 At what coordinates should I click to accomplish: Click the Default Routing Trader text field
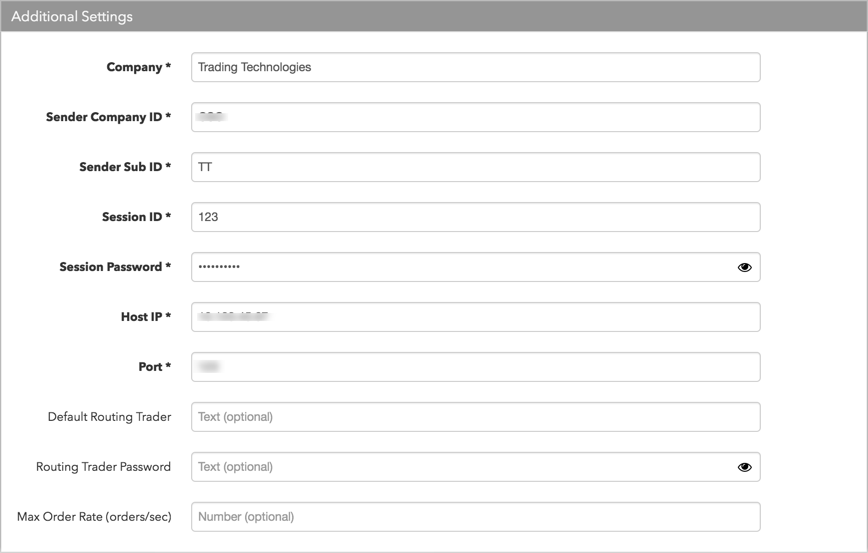pos(476,417)
